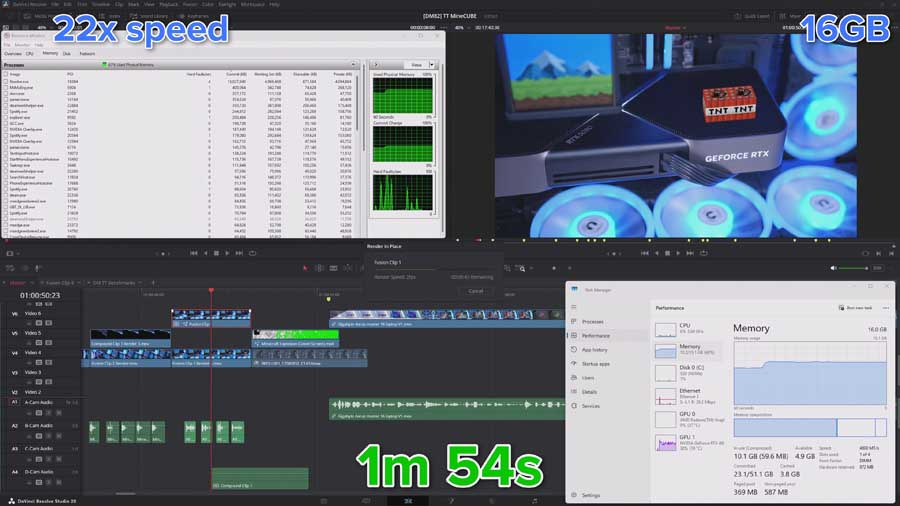Open Startup apps in Task Manager sidebar
Image resolution: width=900 pixels, height=506 pixels.
click(x=596, y=364)
